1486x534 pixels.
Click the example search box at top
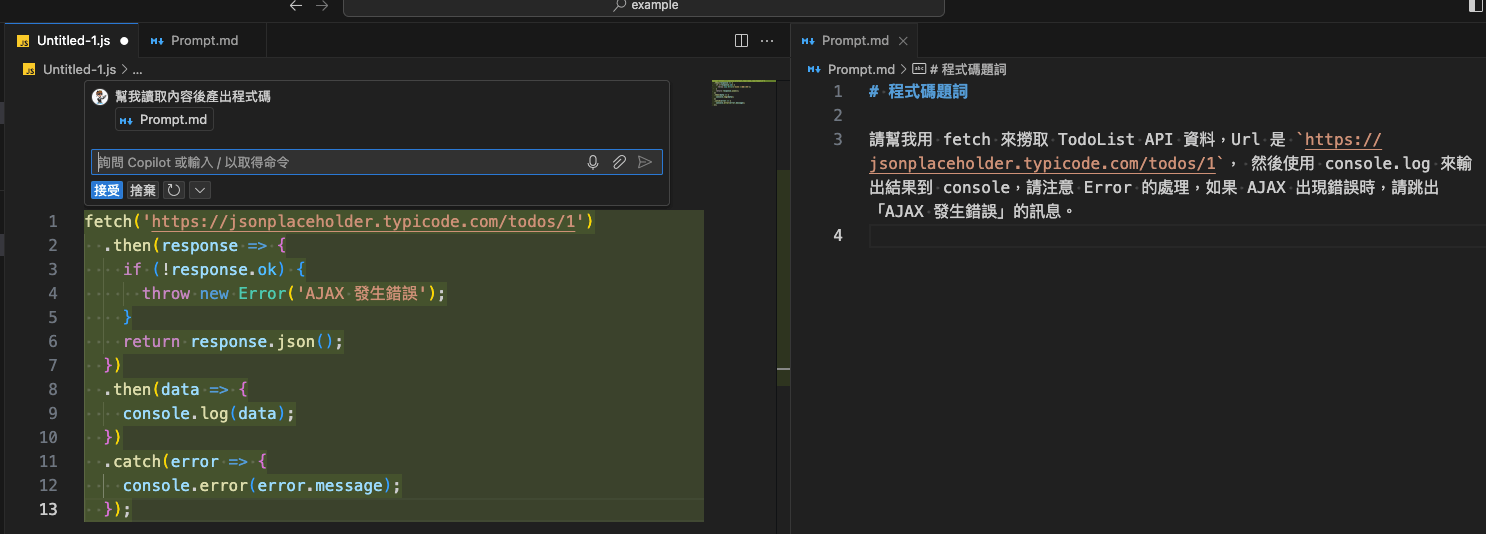pyautogui.click(x=643, y=6)
